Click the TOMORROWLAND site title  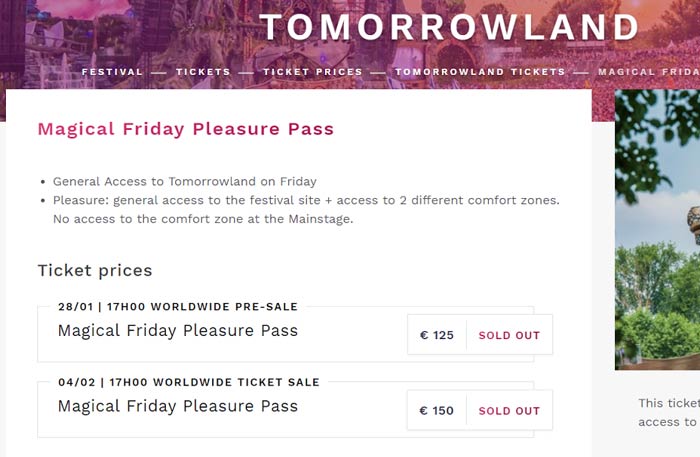449,27
